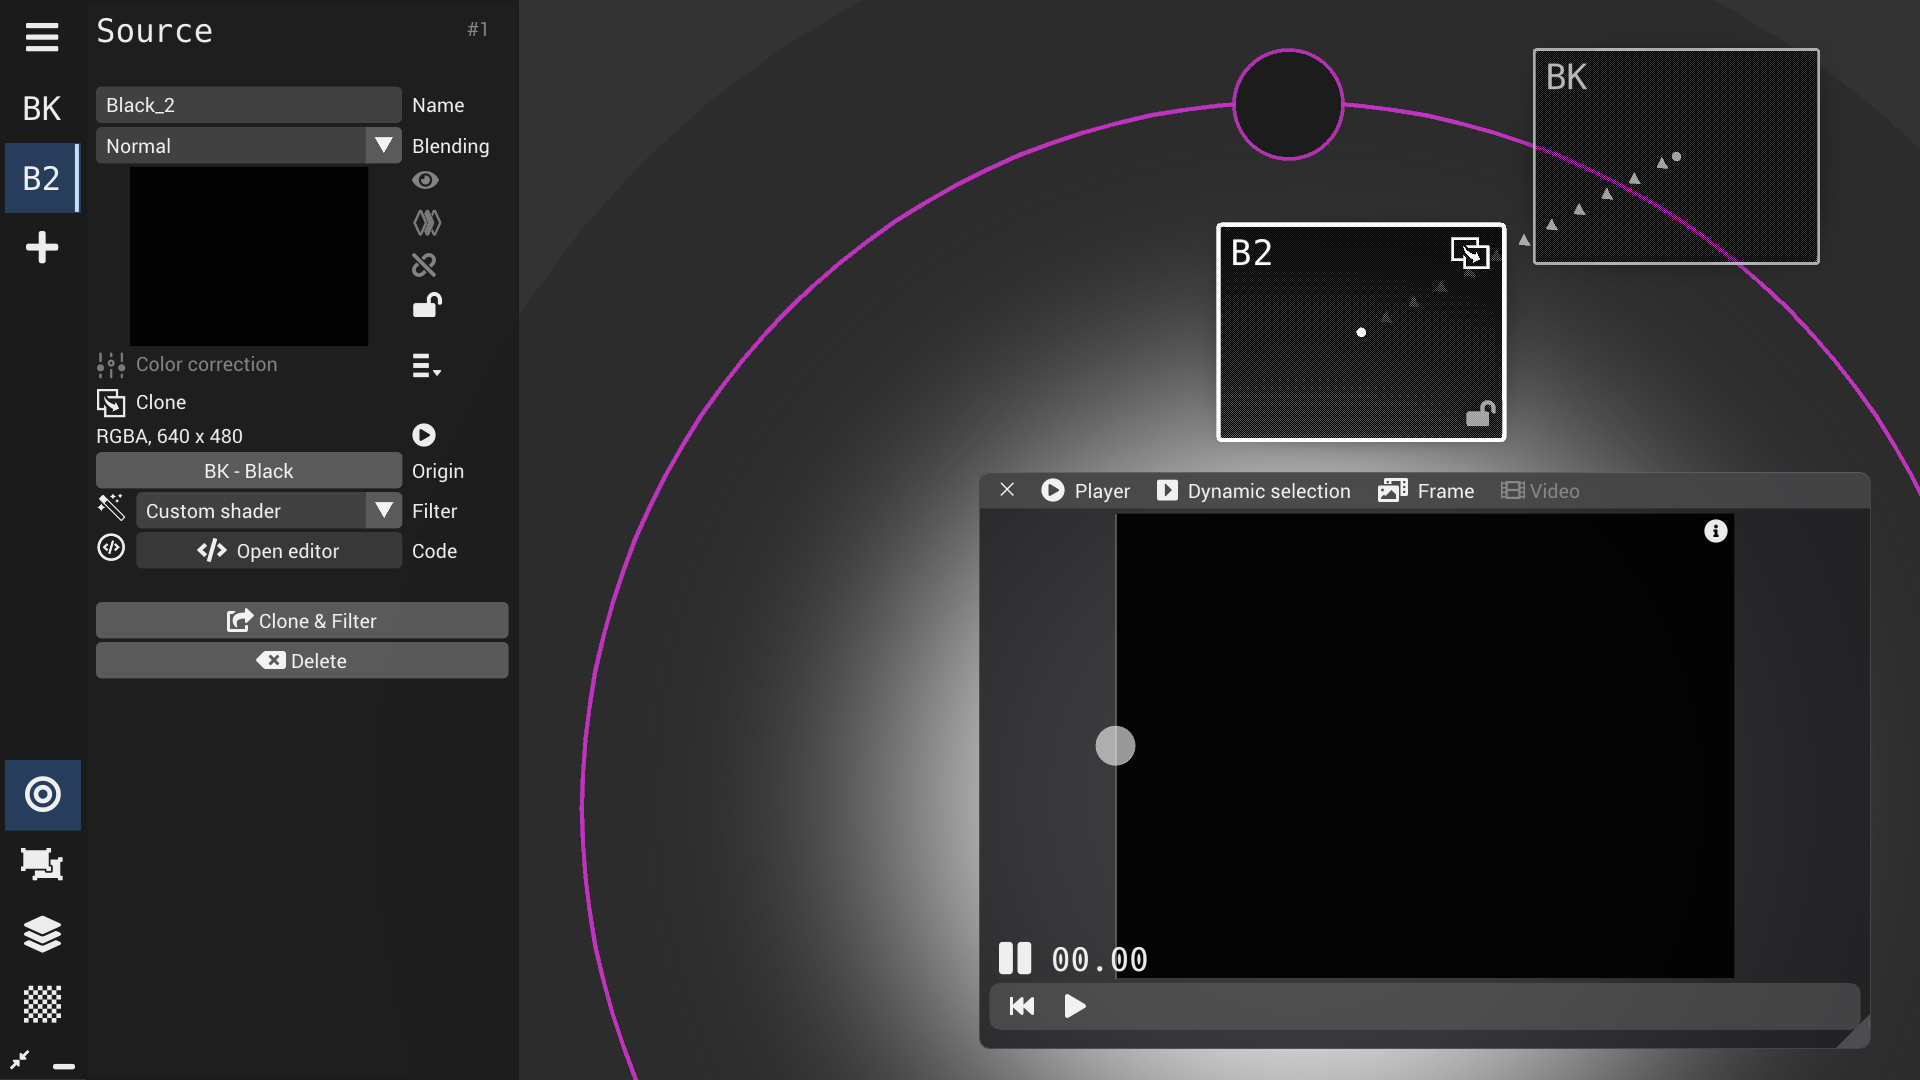Viewport: 1920px width, 1080px height.
Task: Open the magic wand filter icon
Action: coord(110,508)
